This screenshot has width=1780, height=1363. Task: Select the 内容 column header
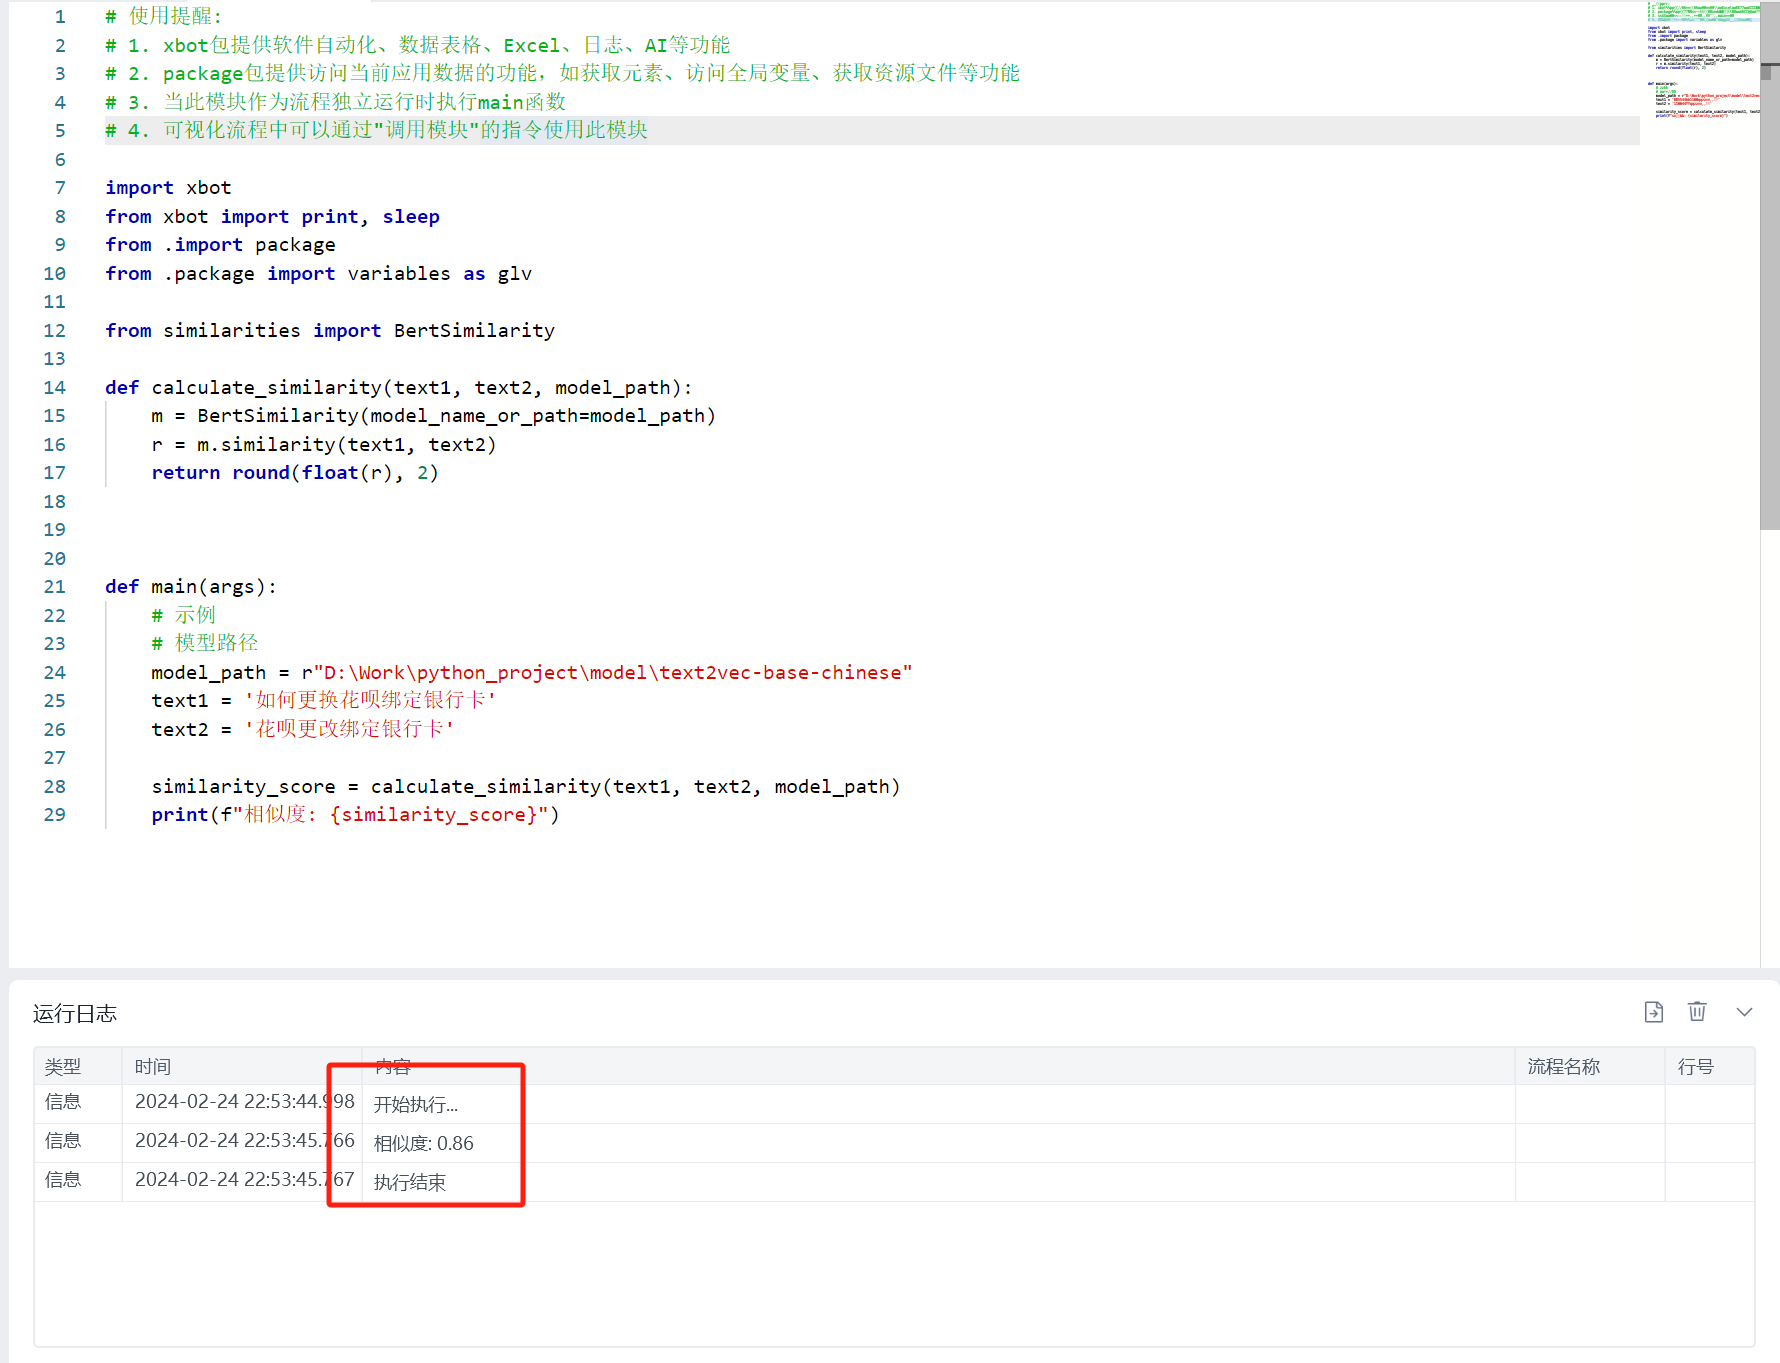(x=393, y=1067)
